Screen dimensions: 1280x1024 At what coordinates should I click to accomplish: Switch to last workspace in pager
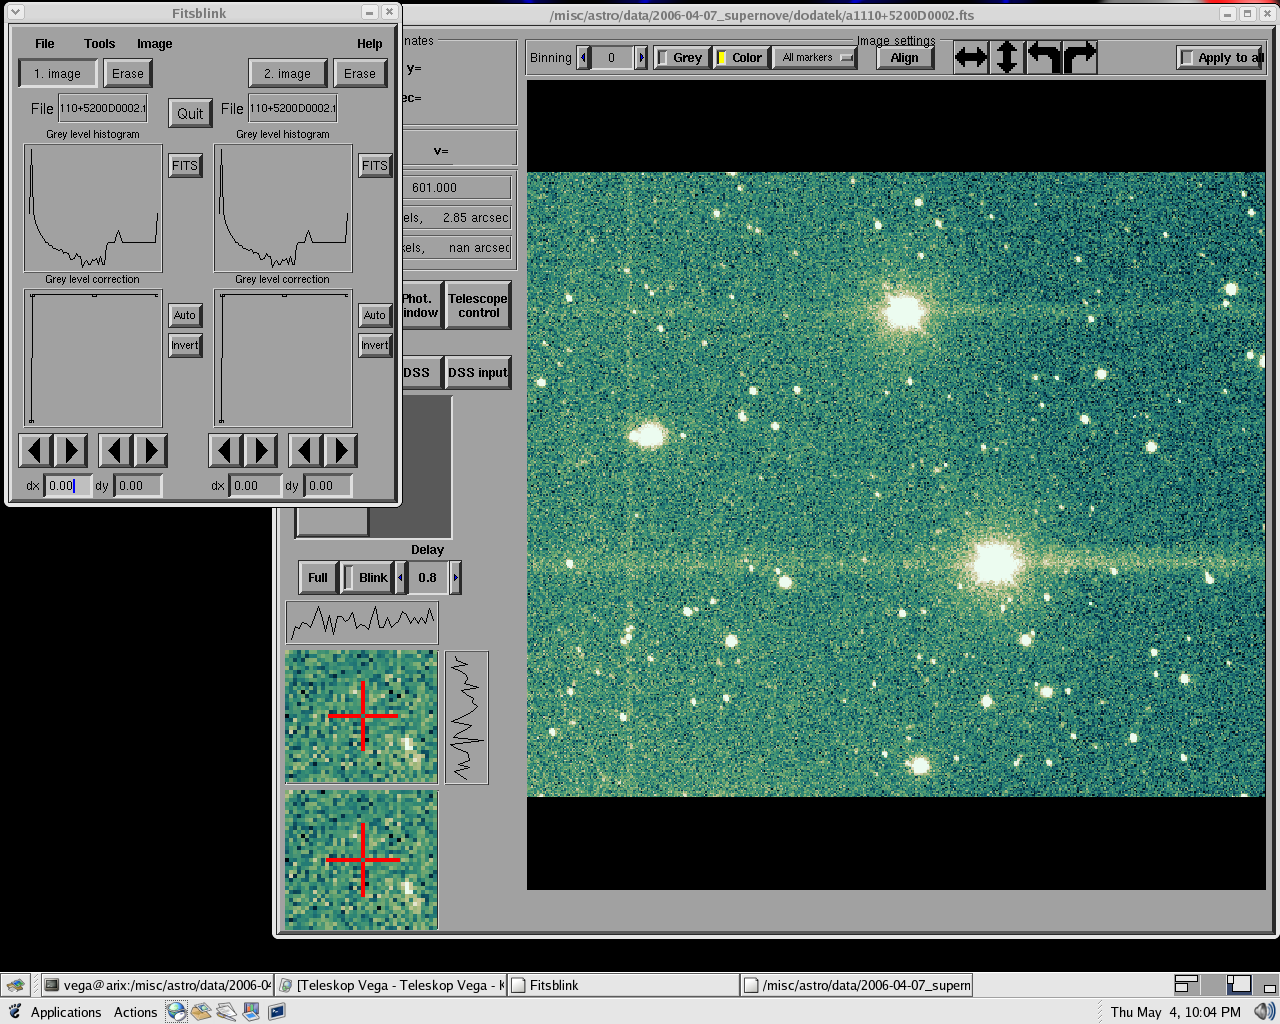tap(1264, 985)
